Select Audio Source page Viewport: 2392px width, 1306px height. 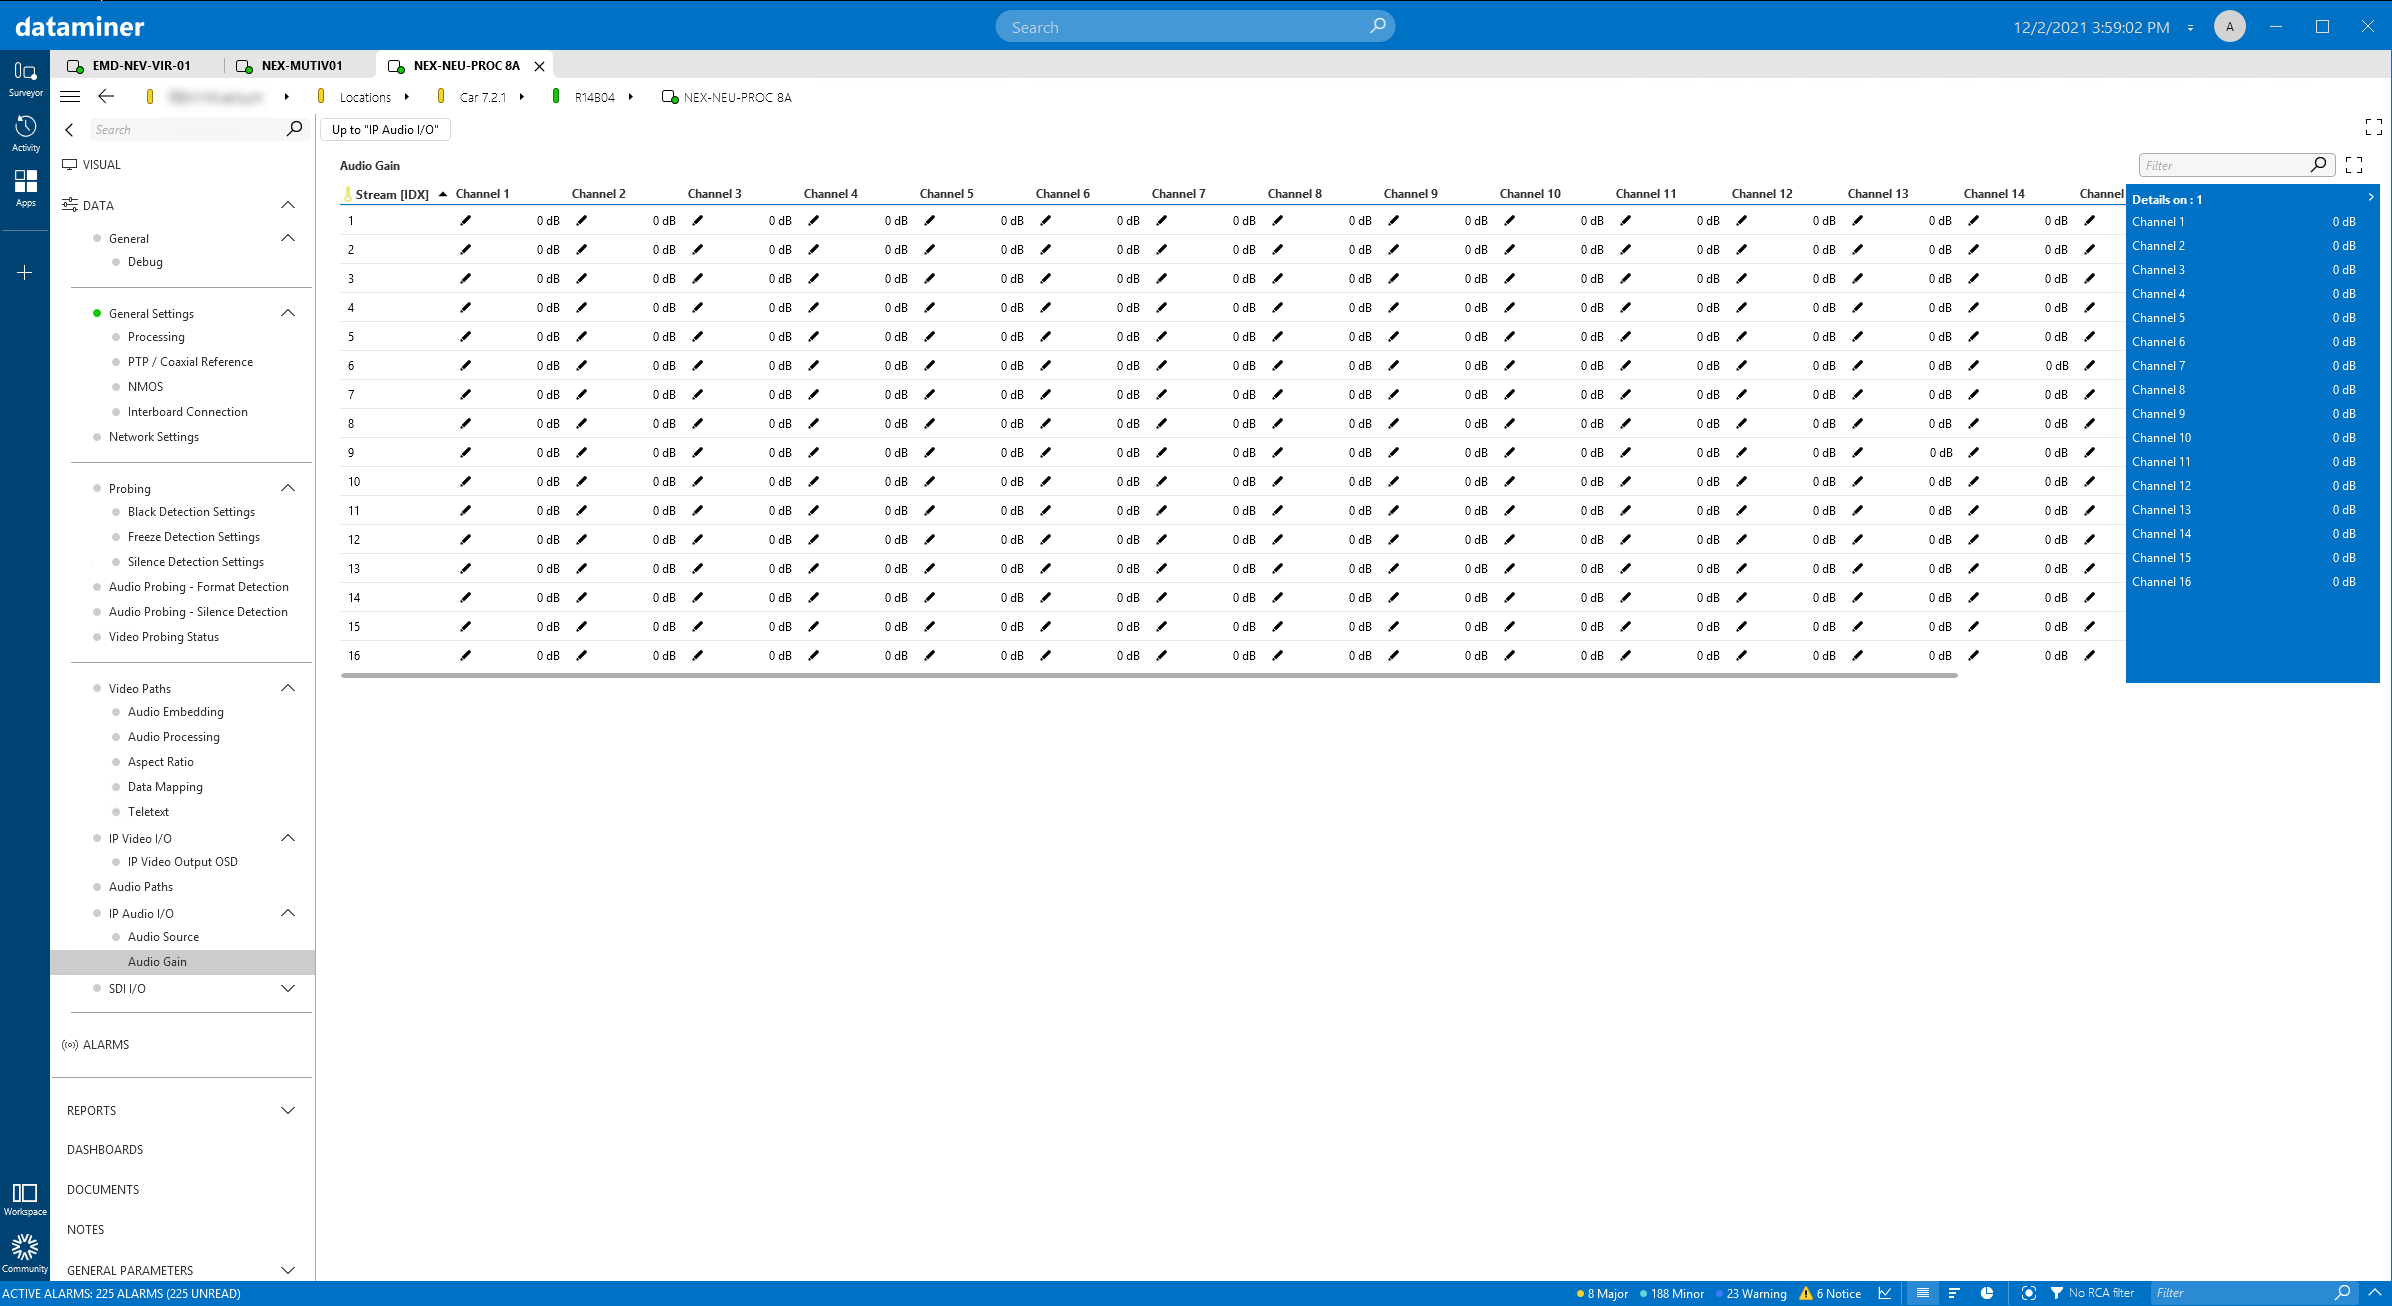[x=163, y=937]
